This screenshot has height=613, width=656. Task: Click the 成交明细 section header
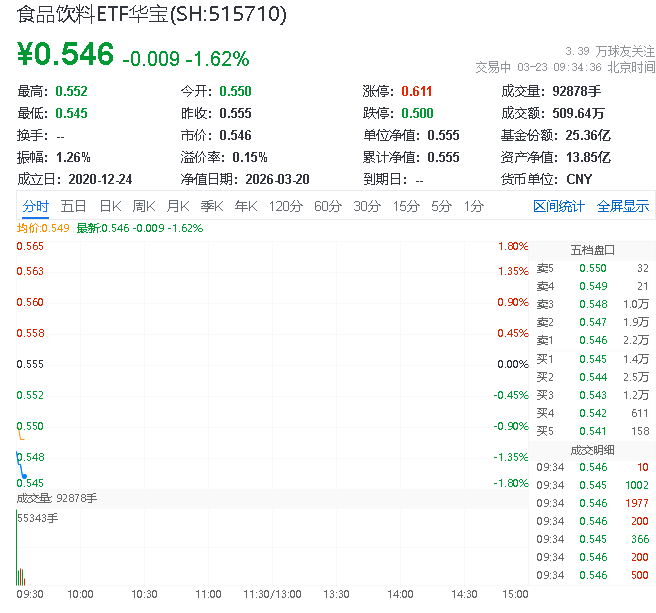592,449
